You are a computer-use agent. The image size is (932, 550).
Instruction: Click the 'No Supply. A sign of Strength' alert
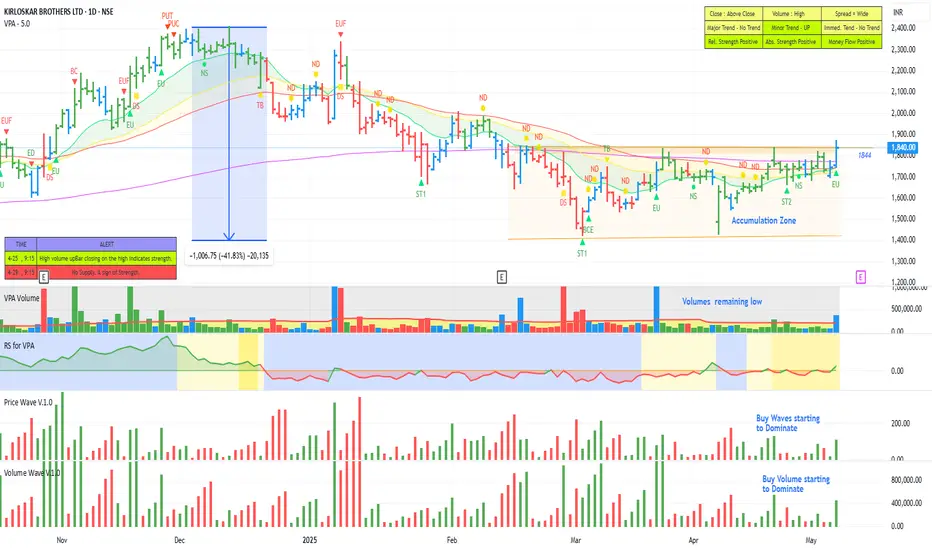(107, 272)
